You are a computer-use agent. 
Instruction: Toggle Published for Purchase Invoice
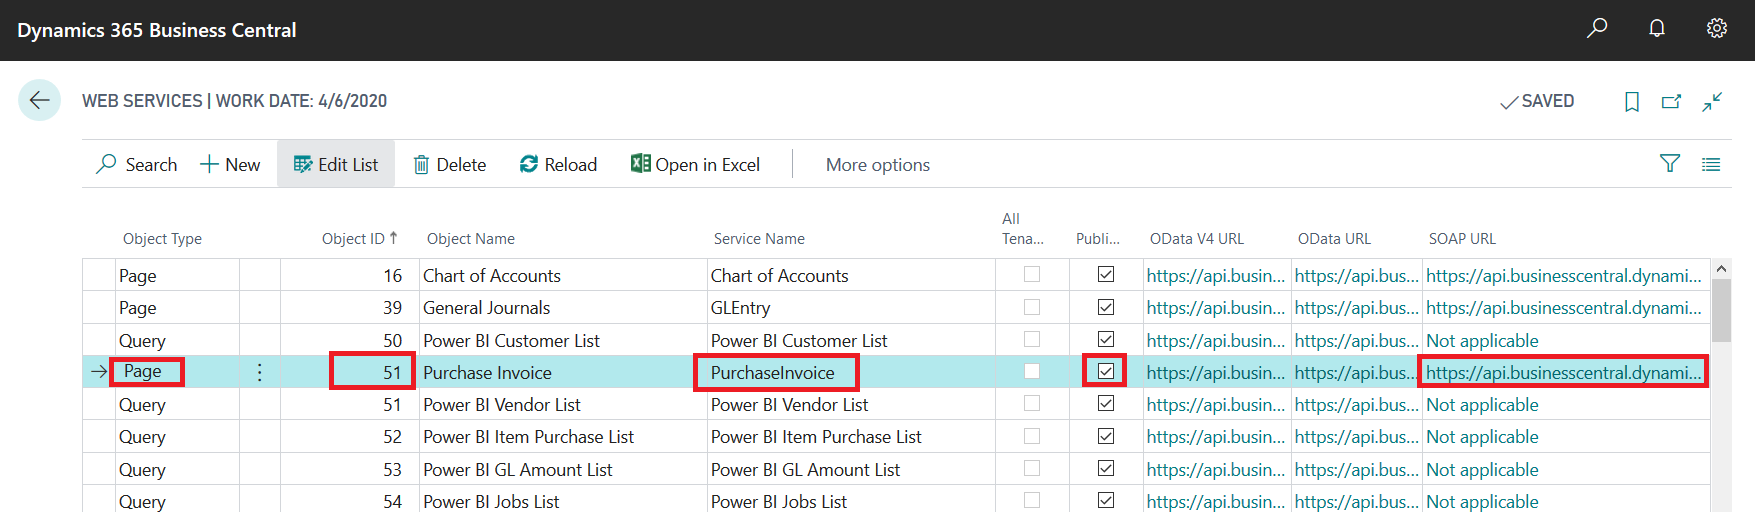coord(1106,371)
